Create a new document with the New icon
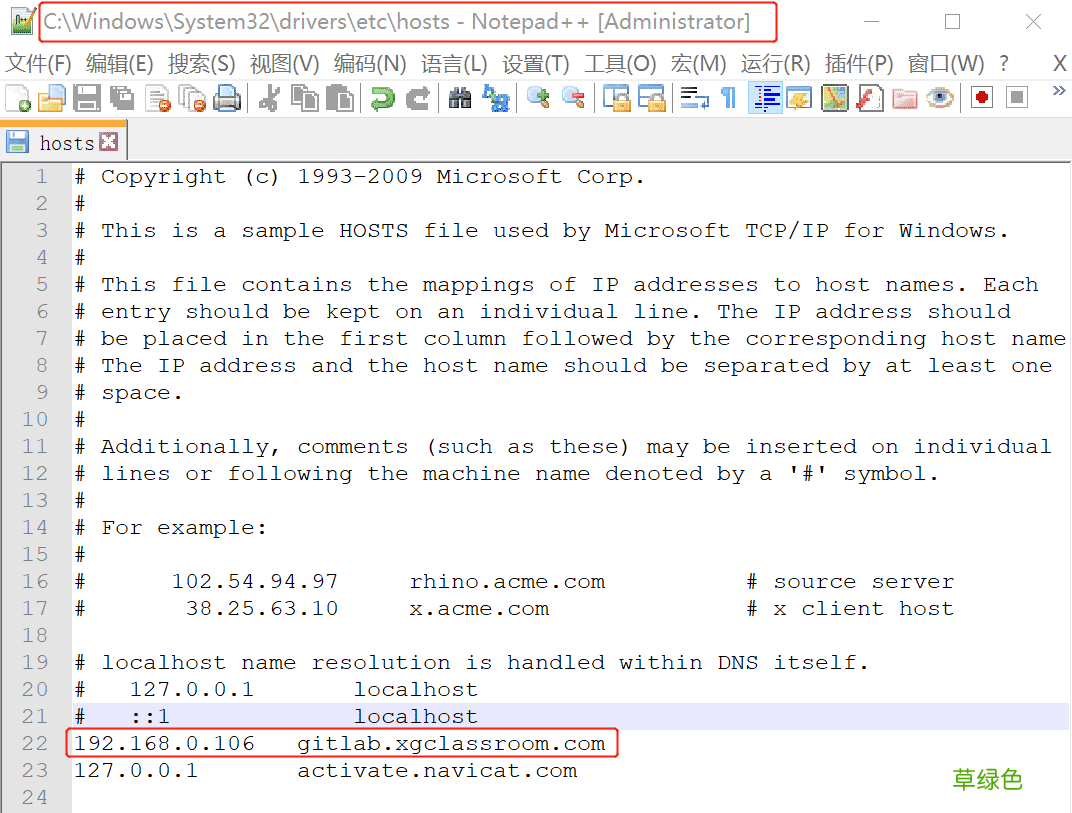The width and height of the screenshot is (1072, 813). coord(18,98)
